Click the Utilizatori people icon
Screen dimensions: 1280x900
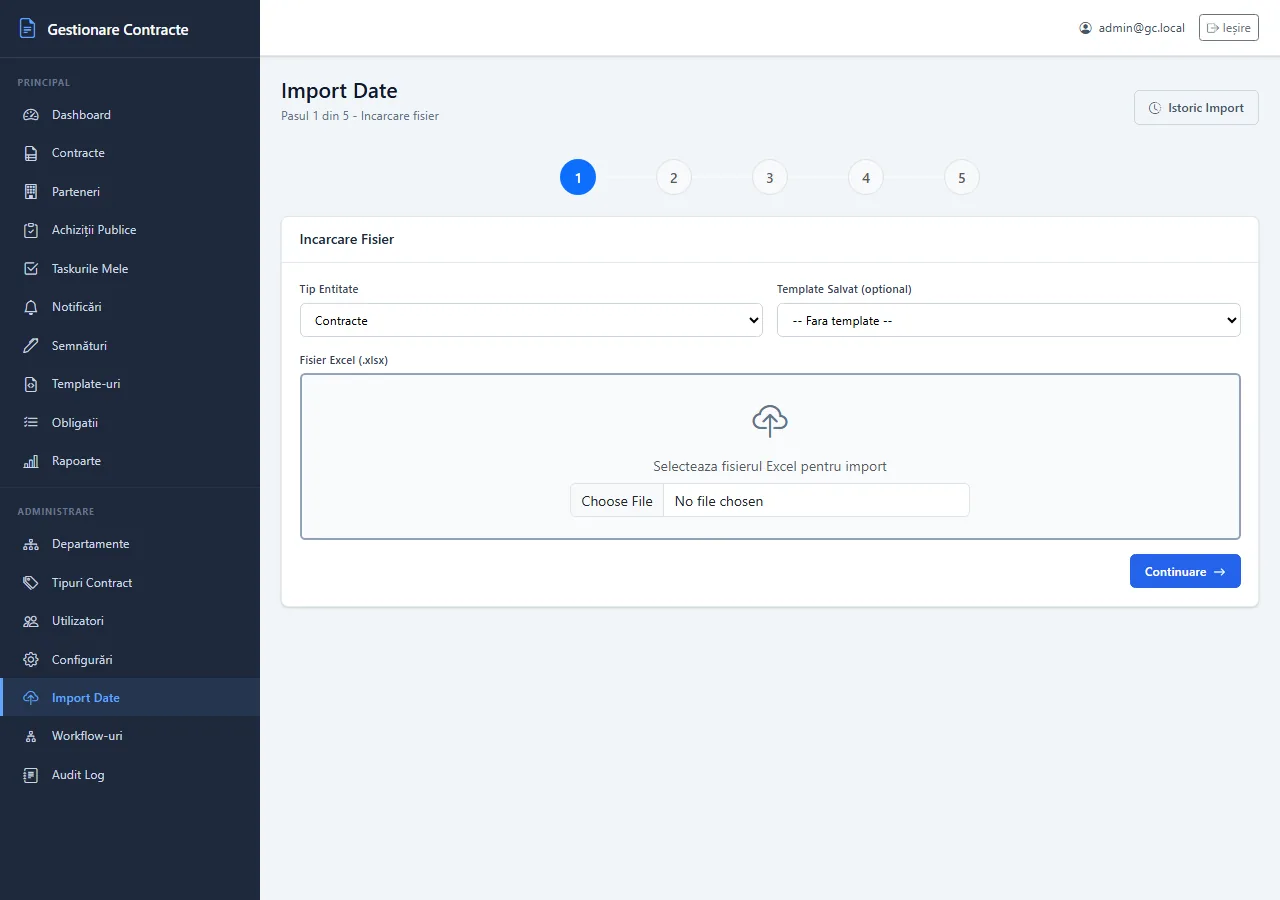[x=31, y=621]
